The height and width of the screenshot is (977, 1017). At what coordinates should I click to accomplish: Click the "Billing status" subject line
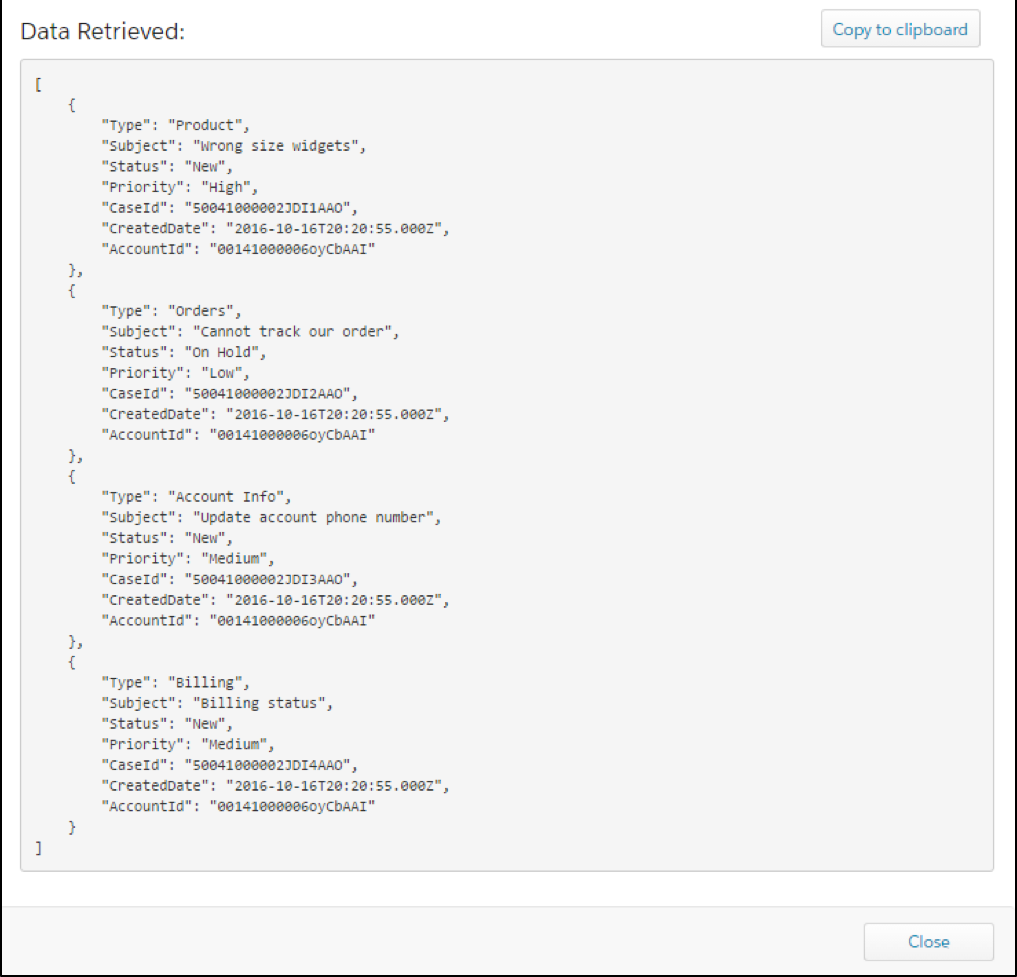pyautogui.click(x=217, y=703)
